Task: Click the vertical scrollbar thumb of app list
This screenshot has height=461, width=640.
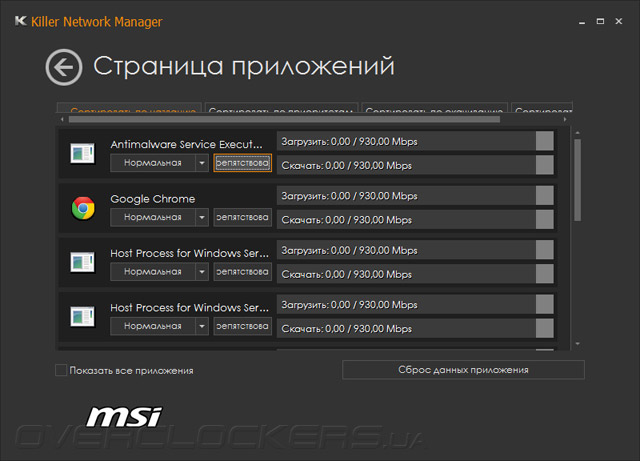Action: pyautogui.click(x=578, y=180)
